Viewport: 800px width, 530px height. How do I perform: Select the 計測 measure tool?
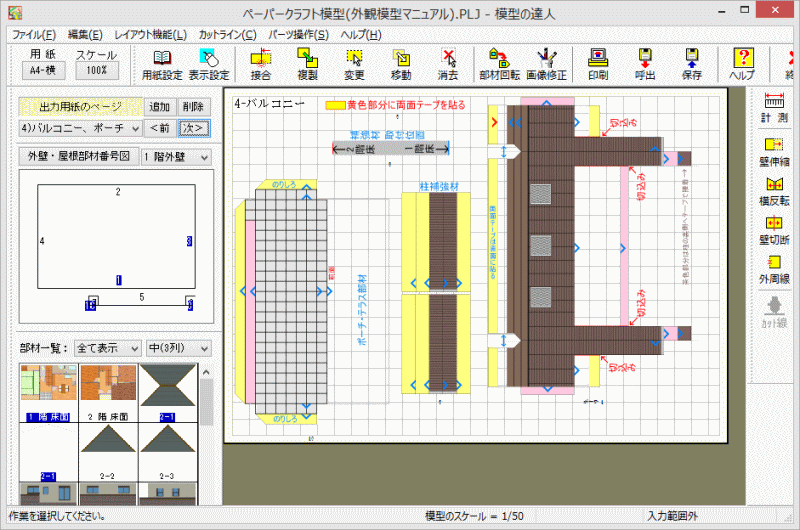coord(773,107)
